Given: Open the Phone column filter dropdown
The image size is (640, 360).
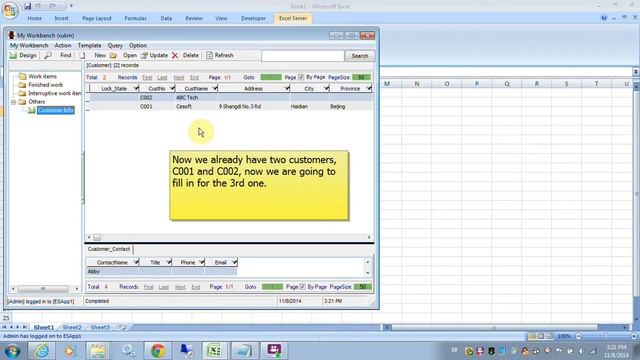Looking at the screenshot, I should click(x=202, y=262).
